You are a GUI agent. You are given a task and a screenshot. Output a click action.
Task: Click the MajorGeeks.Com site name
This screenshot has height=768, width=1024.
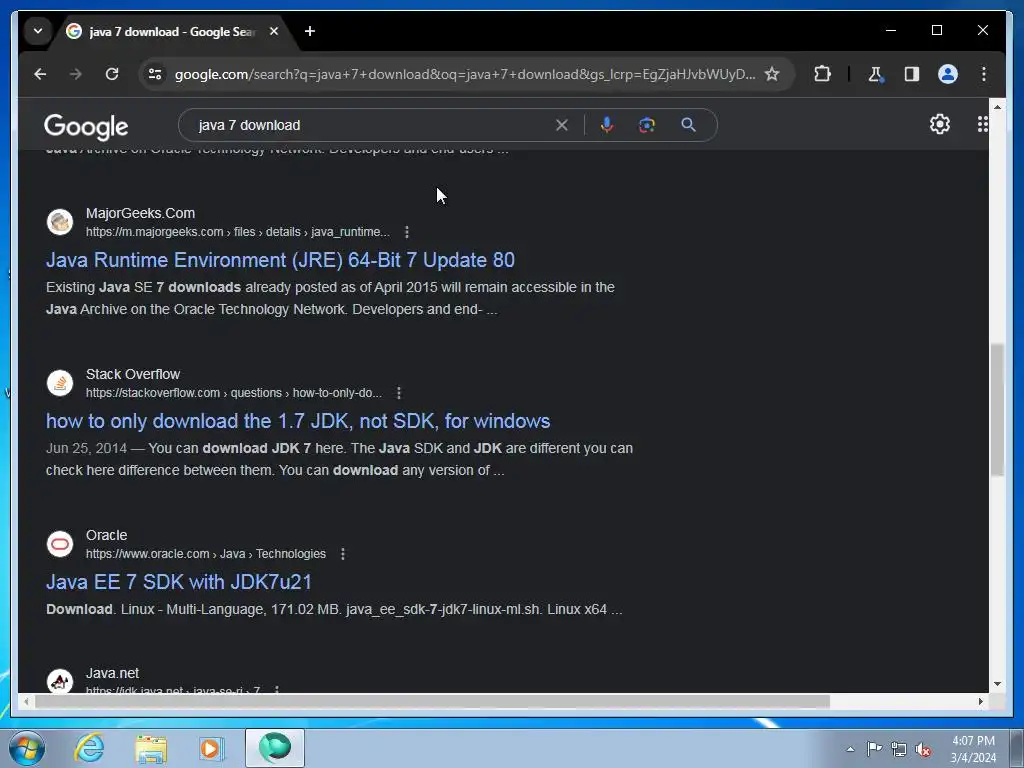[140, 213]
